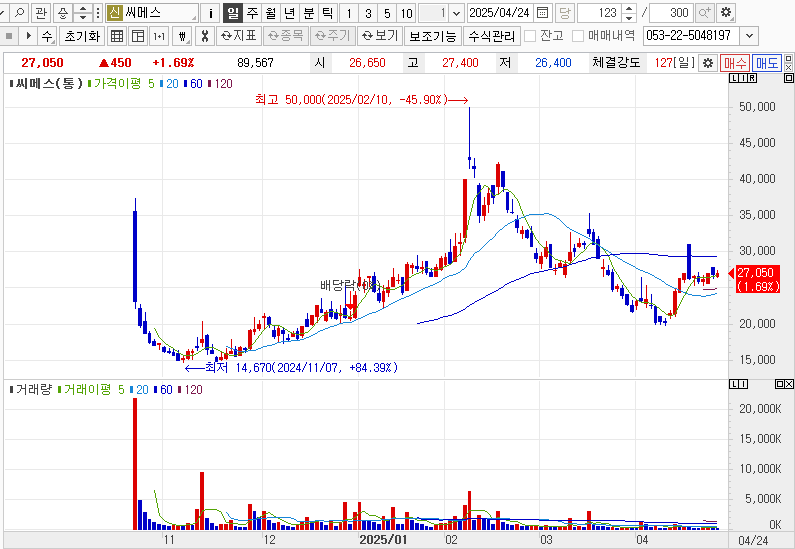Open the gear icon beside 체결강도
Viewport: 795px width, 549px height.
point(708,63)
